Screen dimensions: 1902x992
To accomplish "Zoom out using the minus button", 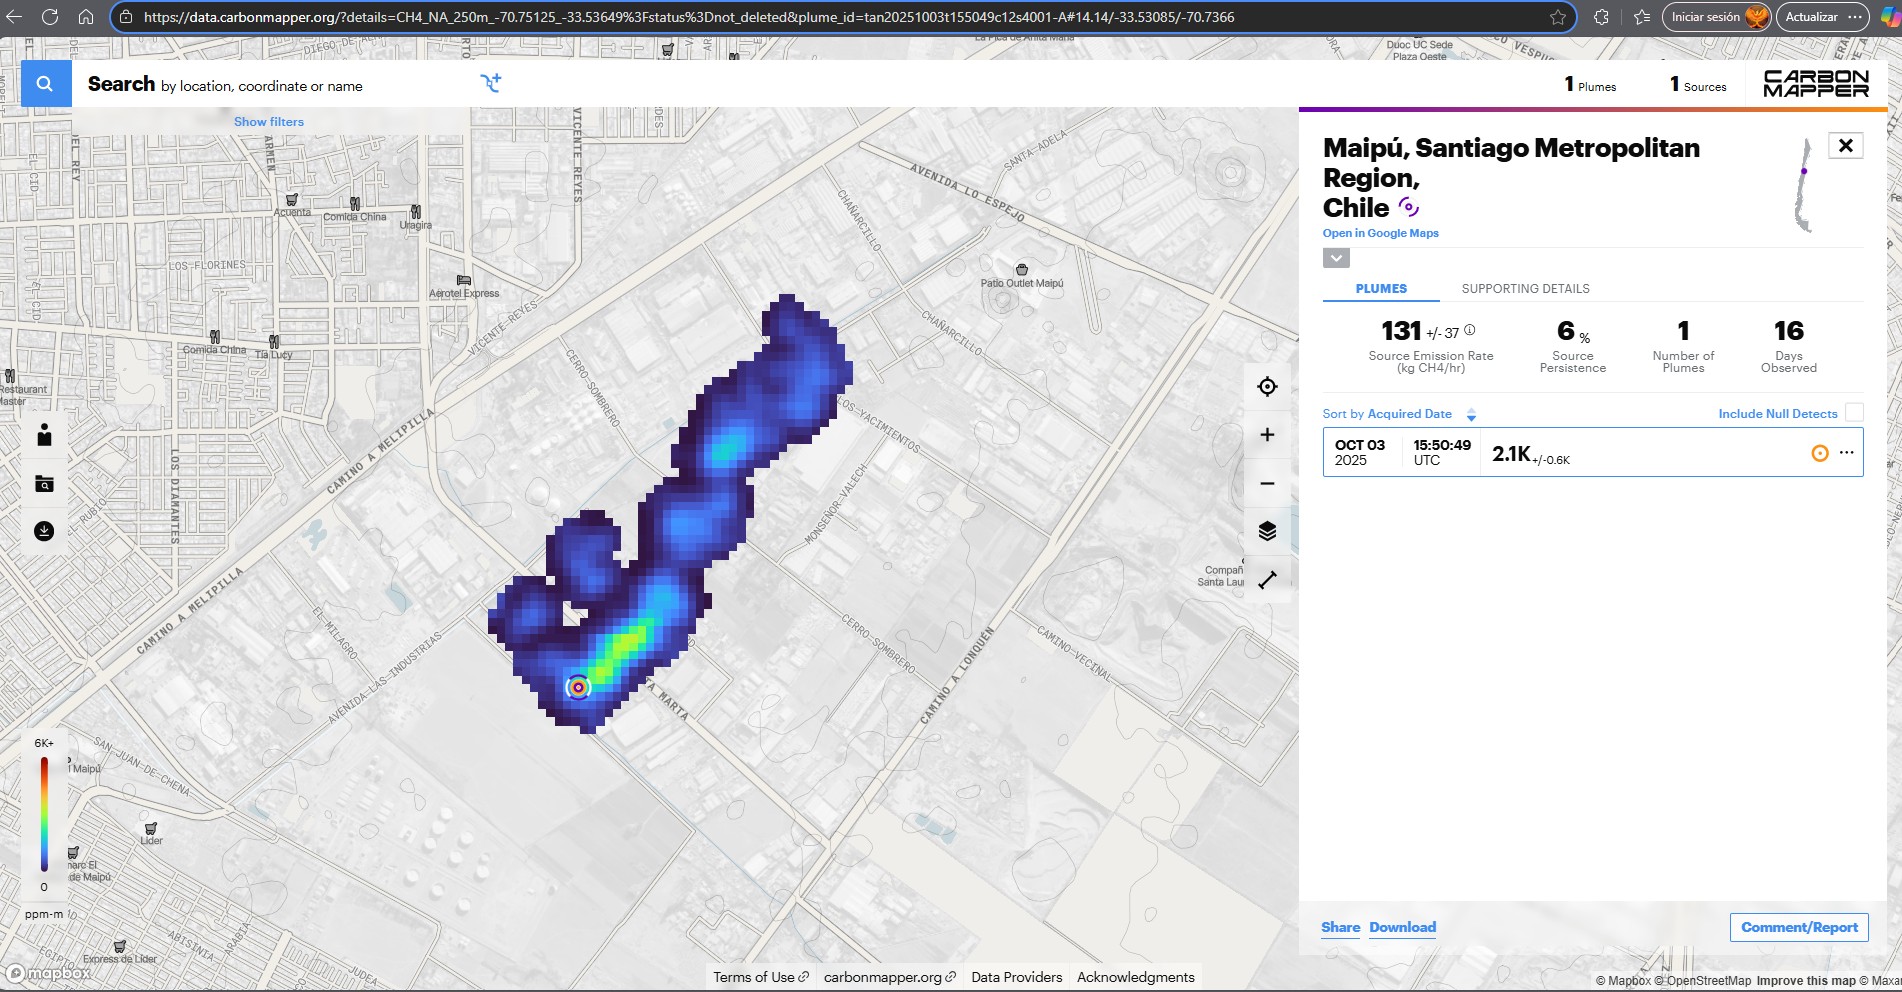I will (x=1267, y=483).
